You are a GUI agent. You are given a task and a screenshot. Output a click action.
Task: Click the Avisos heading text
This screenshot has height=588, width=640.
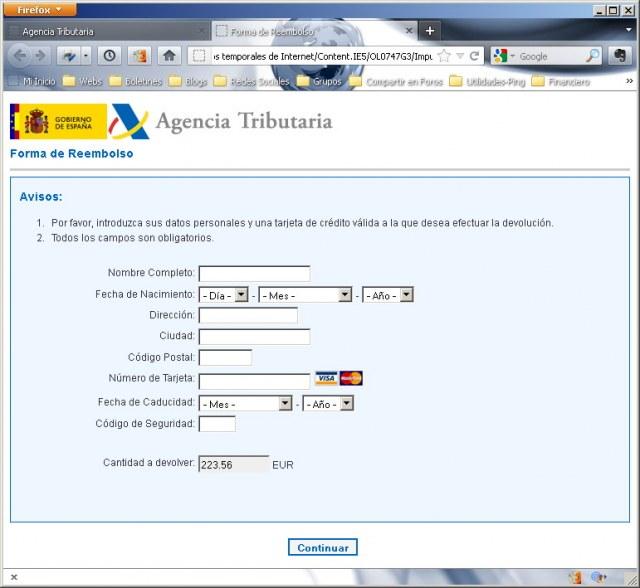tap(41, 197)
